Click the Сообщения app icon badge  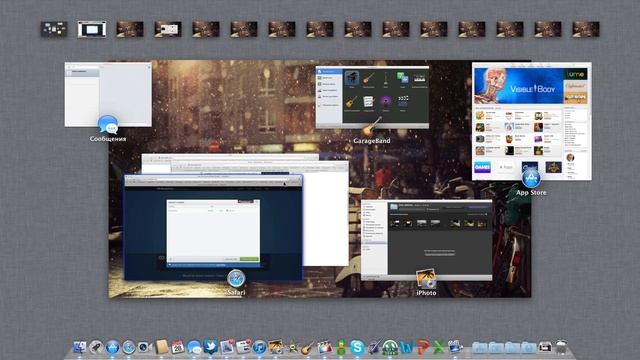(x=108, y=124)
